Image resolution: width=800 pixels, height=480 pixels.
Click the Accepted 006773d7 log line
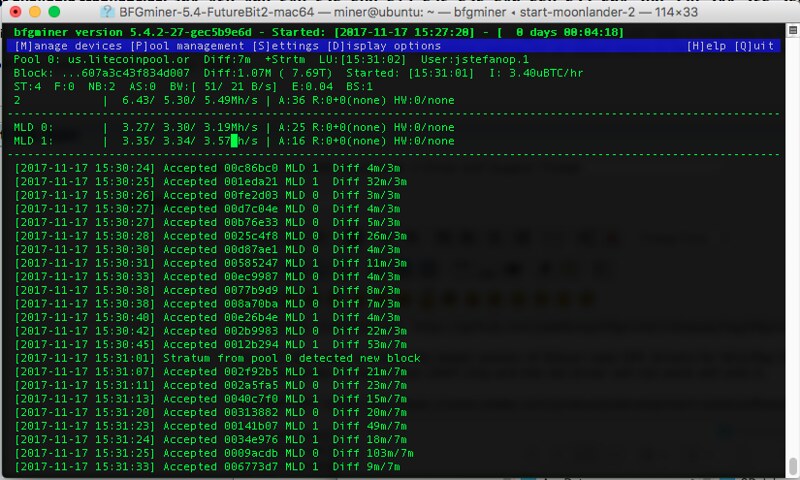pos(207,467)
